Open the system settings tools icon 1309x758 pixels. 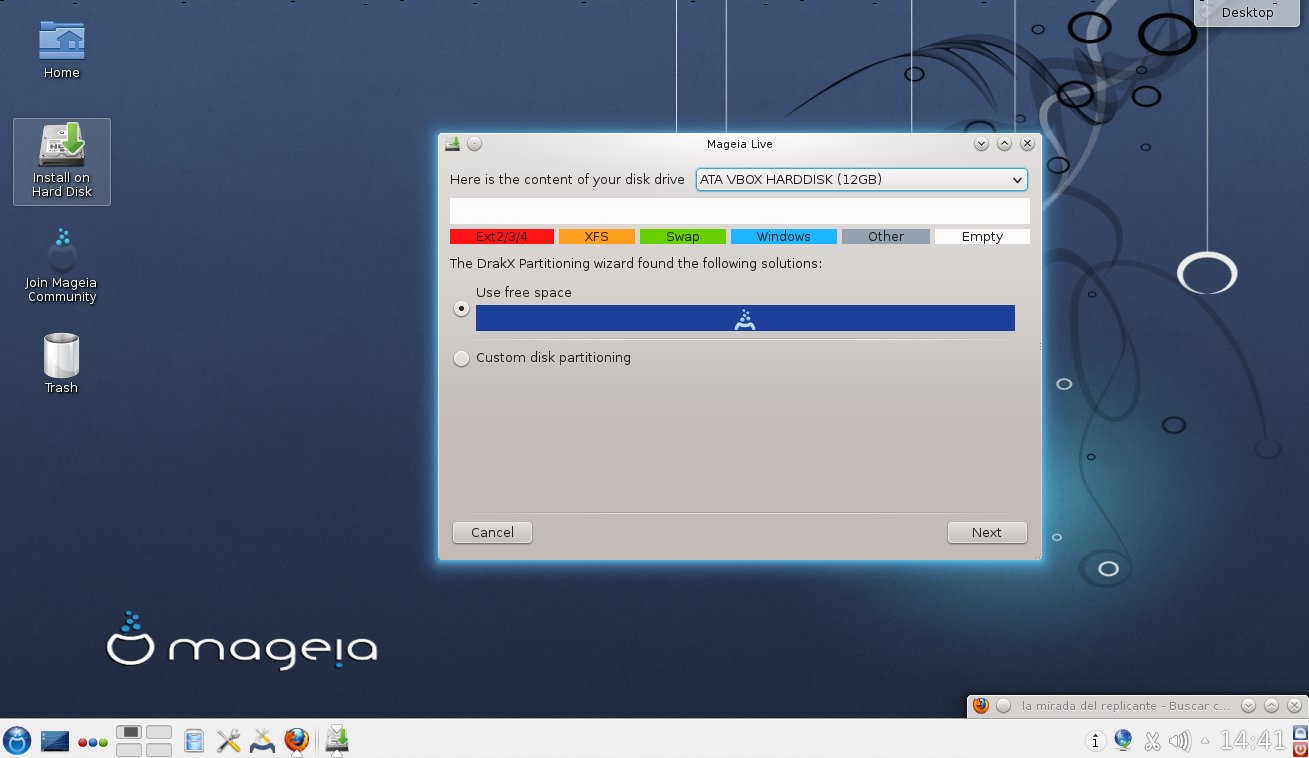(x=229, y=741)
